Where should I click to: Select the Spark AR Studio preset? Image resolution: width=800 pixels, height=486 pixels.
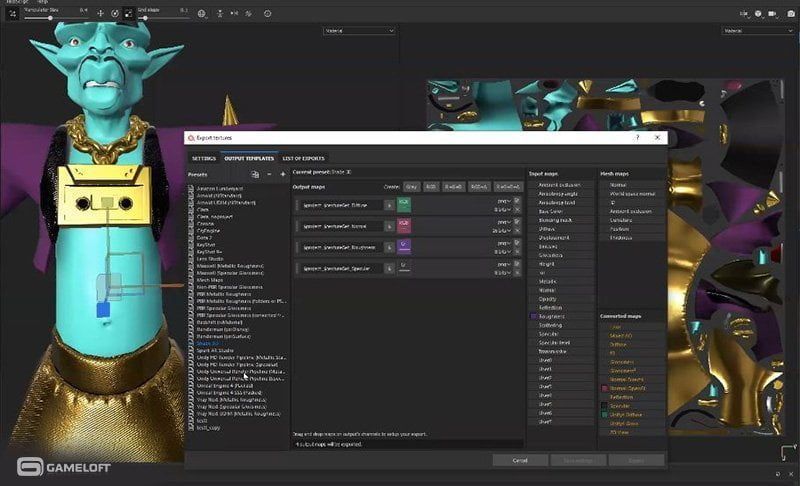pos(215,351)
